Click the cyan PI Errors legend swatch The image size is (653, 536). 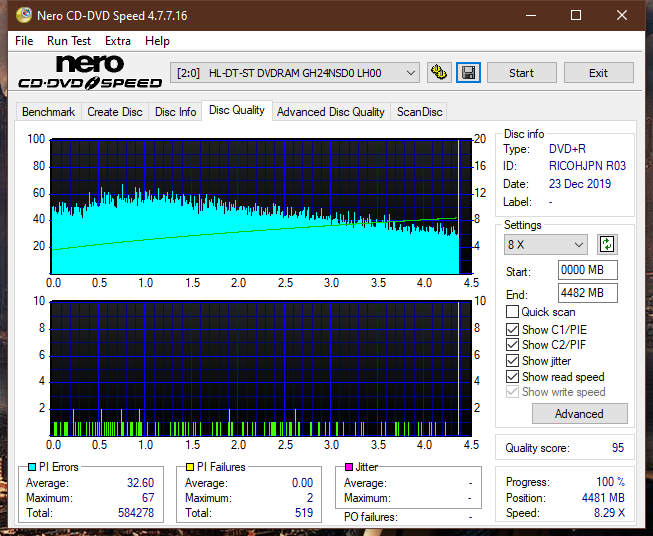[32, 467]
